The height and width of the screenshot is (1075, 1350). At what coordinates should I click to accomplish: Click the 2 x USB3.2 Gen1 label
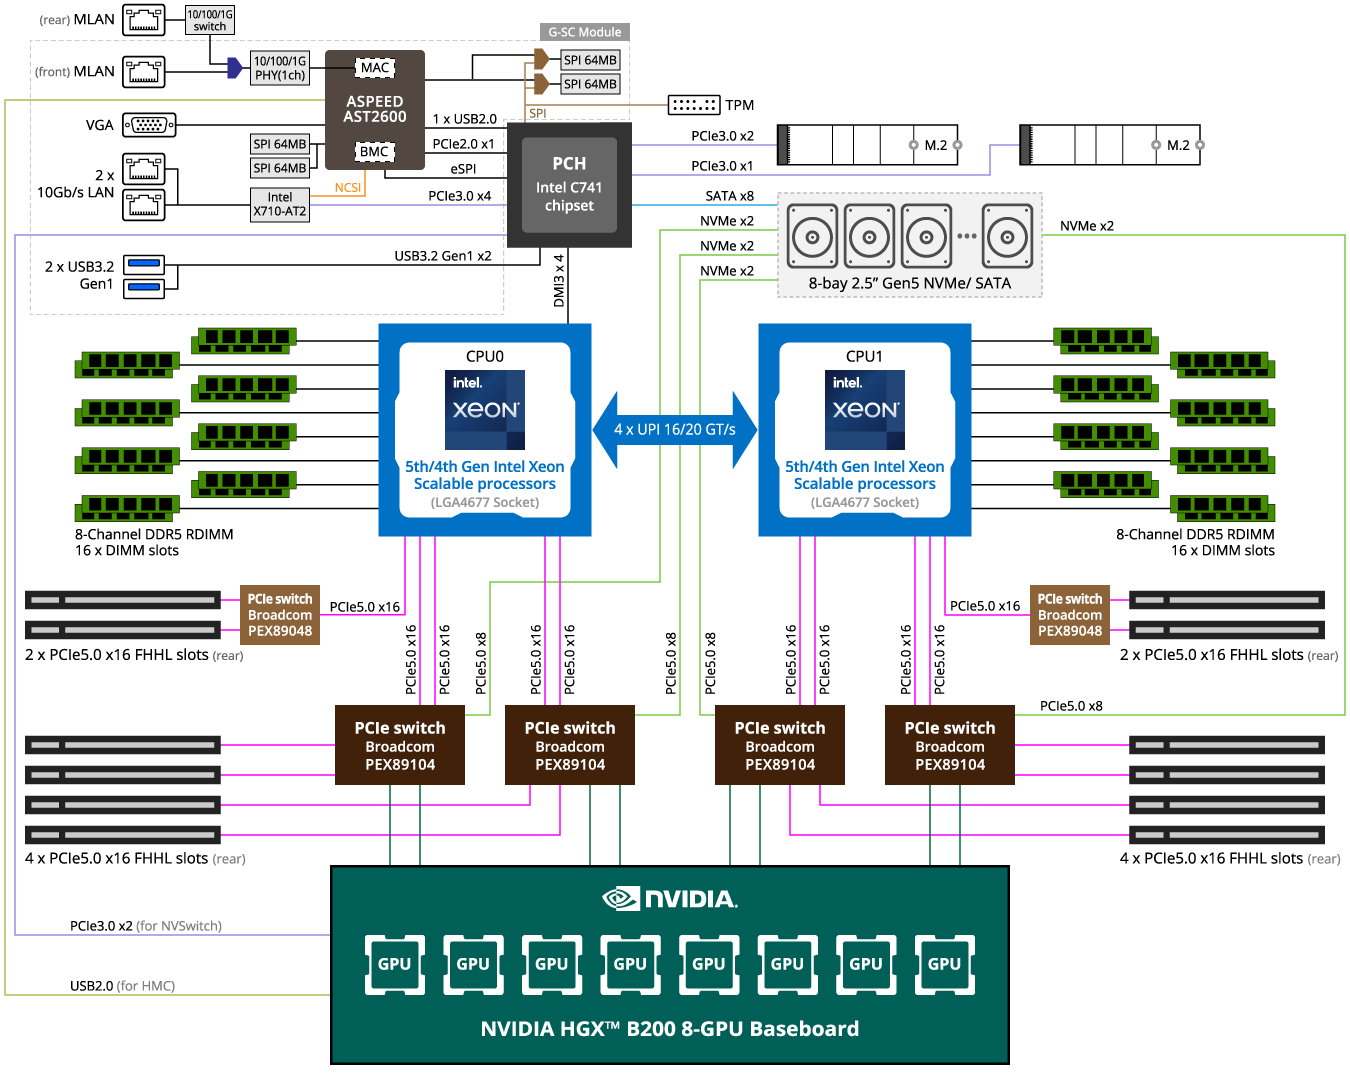click(x=80, y=275)
